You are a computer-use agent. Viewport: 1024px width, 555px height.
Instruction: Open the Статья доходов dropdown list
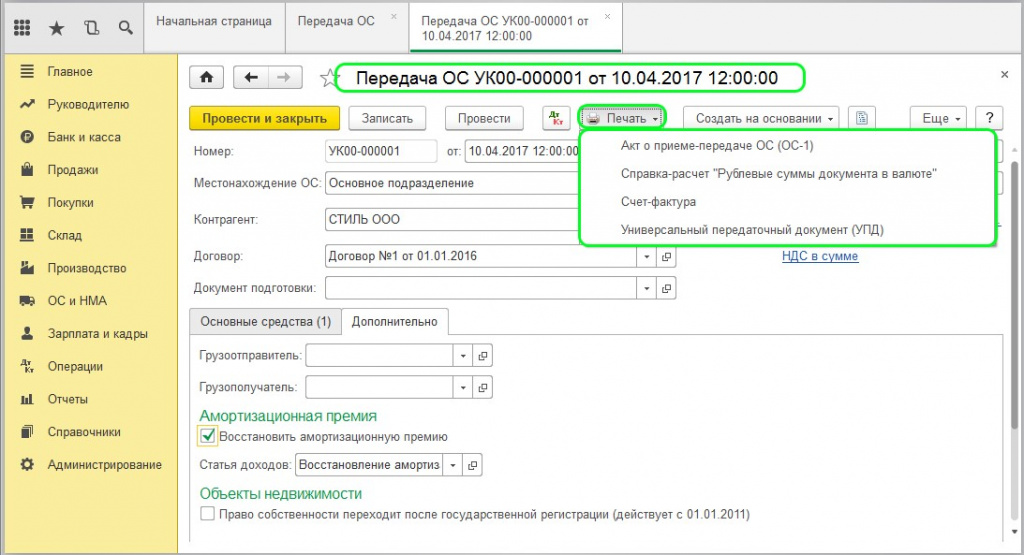click(453, 465)
